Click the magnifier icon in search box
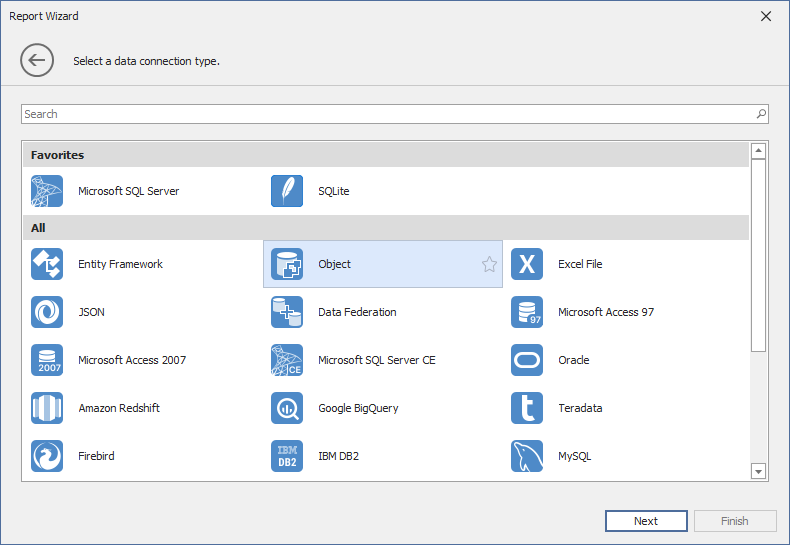790x545 pixels. click(x=761, y=114)
